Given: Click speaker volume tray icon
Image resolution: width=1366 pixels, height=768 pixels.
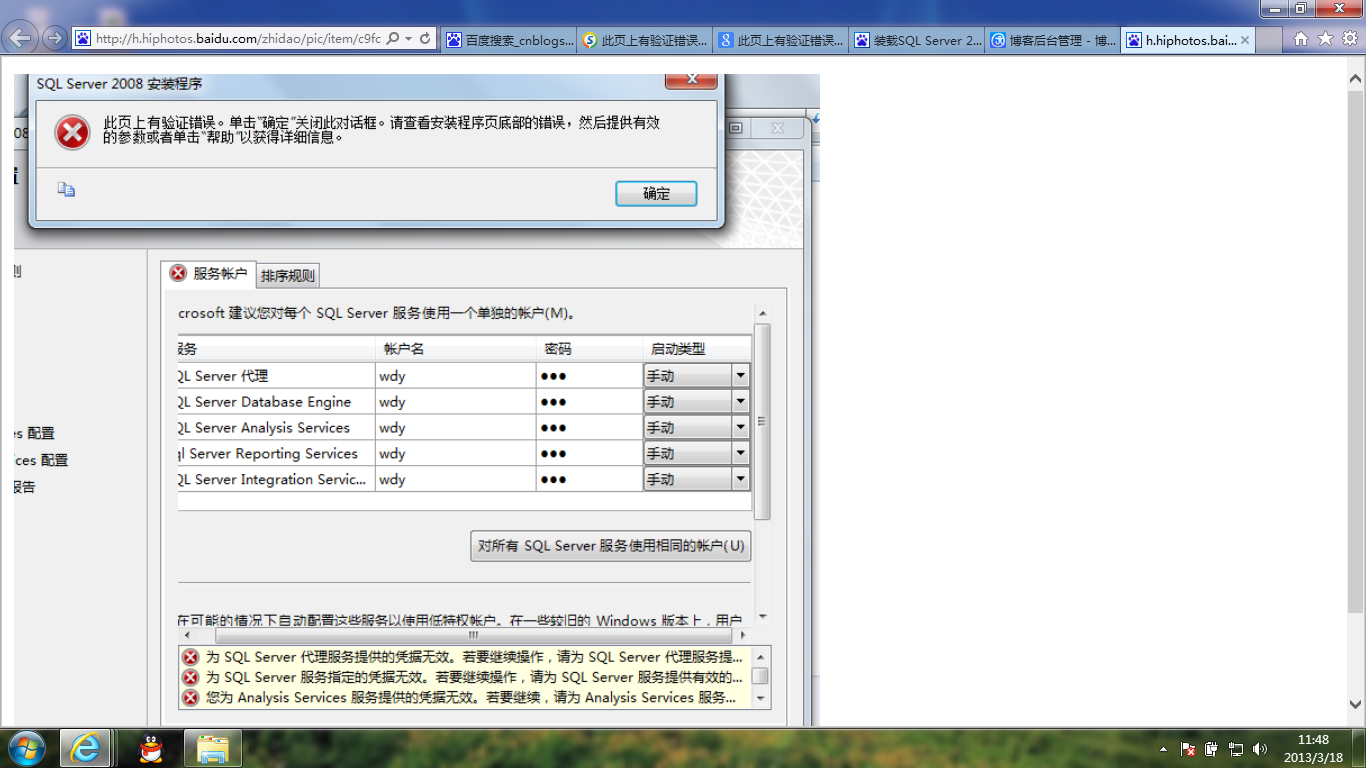Looking at the screenshot, I should pos(1259,749).
